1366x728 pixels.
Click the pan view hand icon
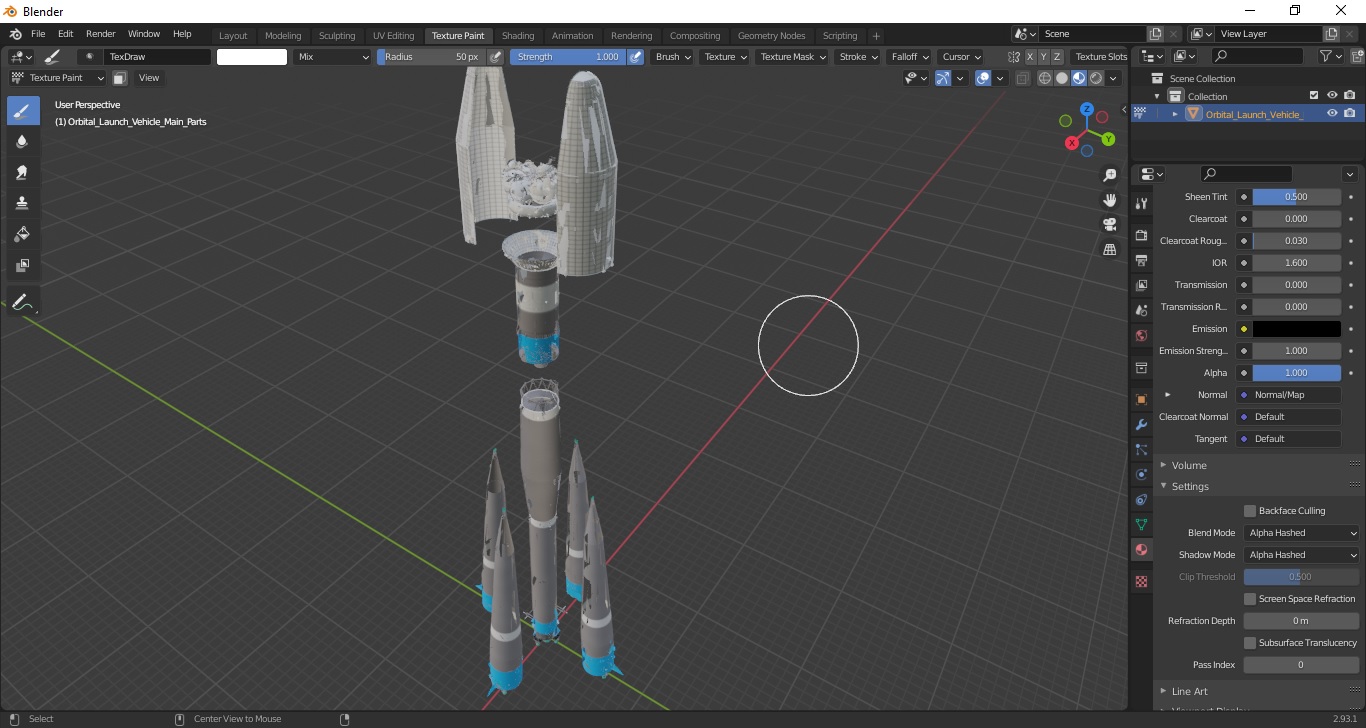[1109, 200]
